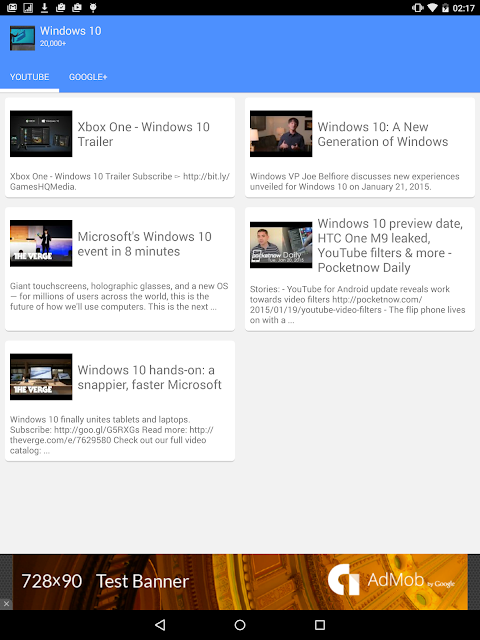Open the Pocketnow Daily video thumbnail
This screenshot has width=480, height=640.
[281, 245]
